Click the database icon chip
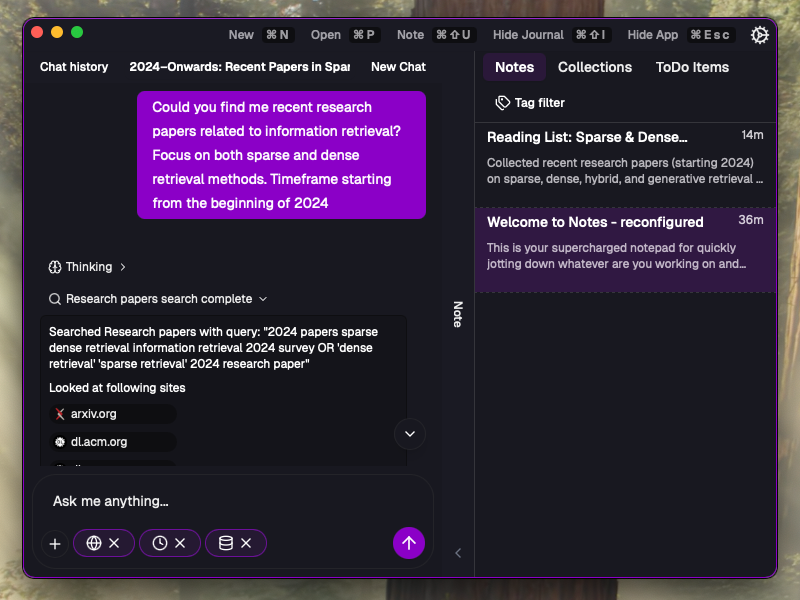Screen dimensions: 800x600 pos(226,543)
